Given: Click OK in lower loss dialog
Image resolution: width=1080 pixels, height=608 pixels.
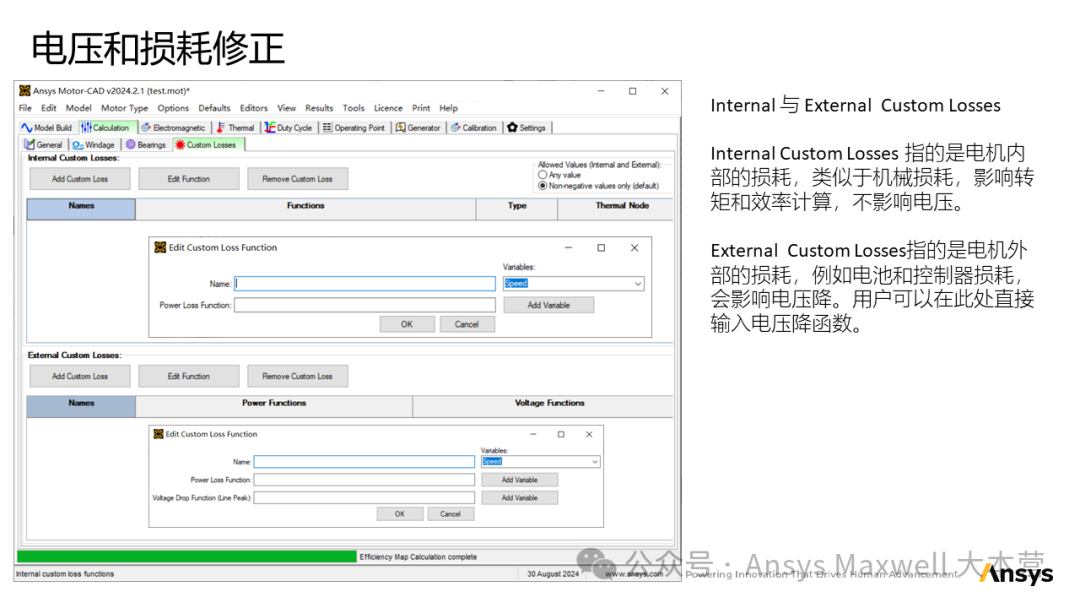Looking at the screenshot, I should (400, 514).
